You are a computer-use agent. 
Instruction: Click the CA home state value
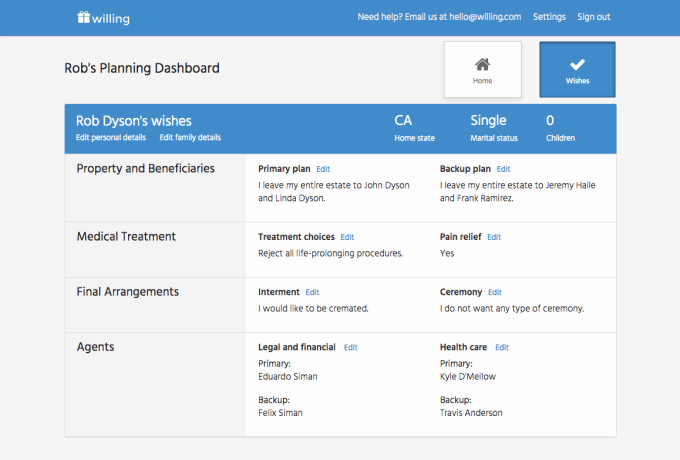click(403, 120)
